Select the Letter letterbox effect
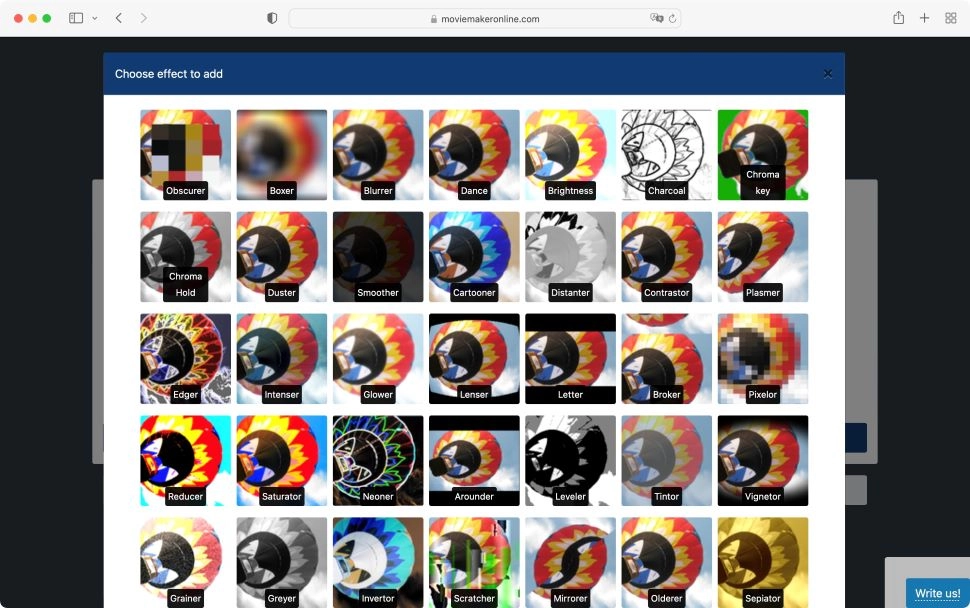Viewport: 970px width, 608px height. (570, 359)
